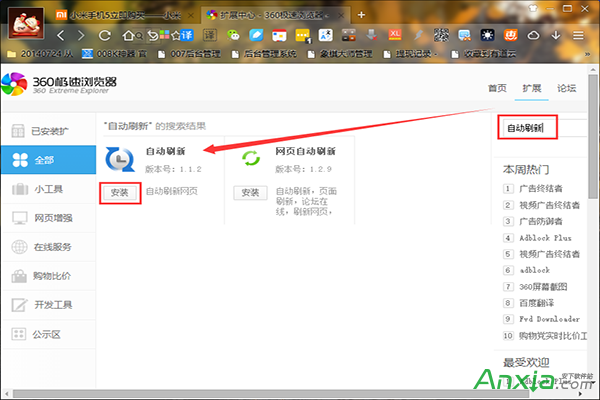
Task: Click the yellow chat bubble extension icon
Action: (x=303, y=36)
